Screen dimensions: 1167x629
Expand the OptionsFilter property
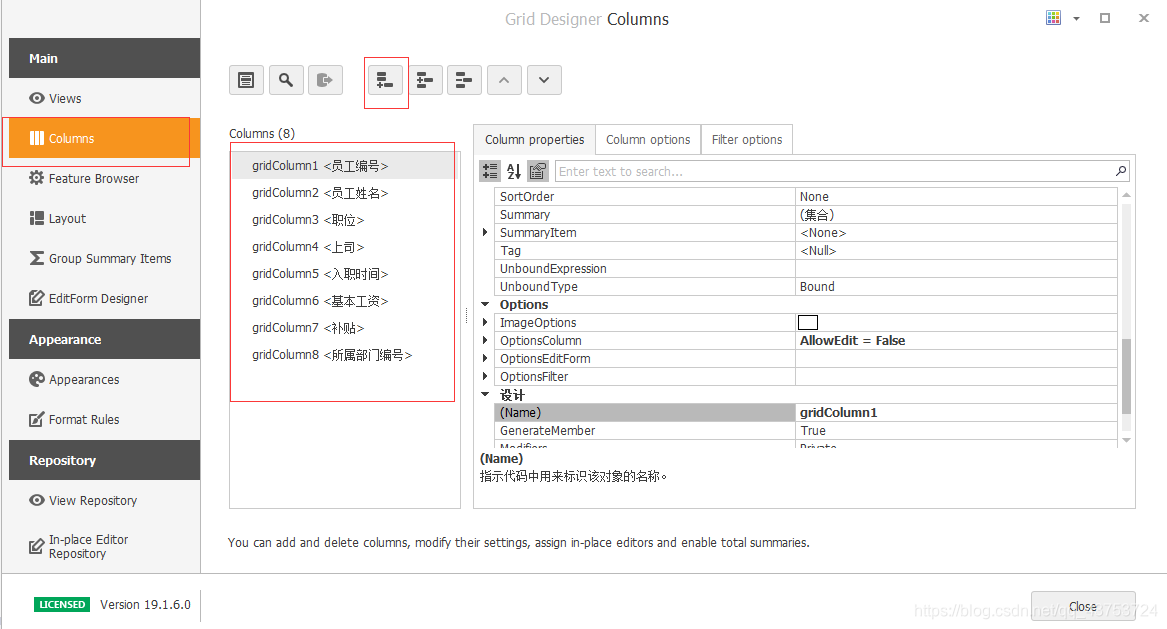tap(485, 376)
